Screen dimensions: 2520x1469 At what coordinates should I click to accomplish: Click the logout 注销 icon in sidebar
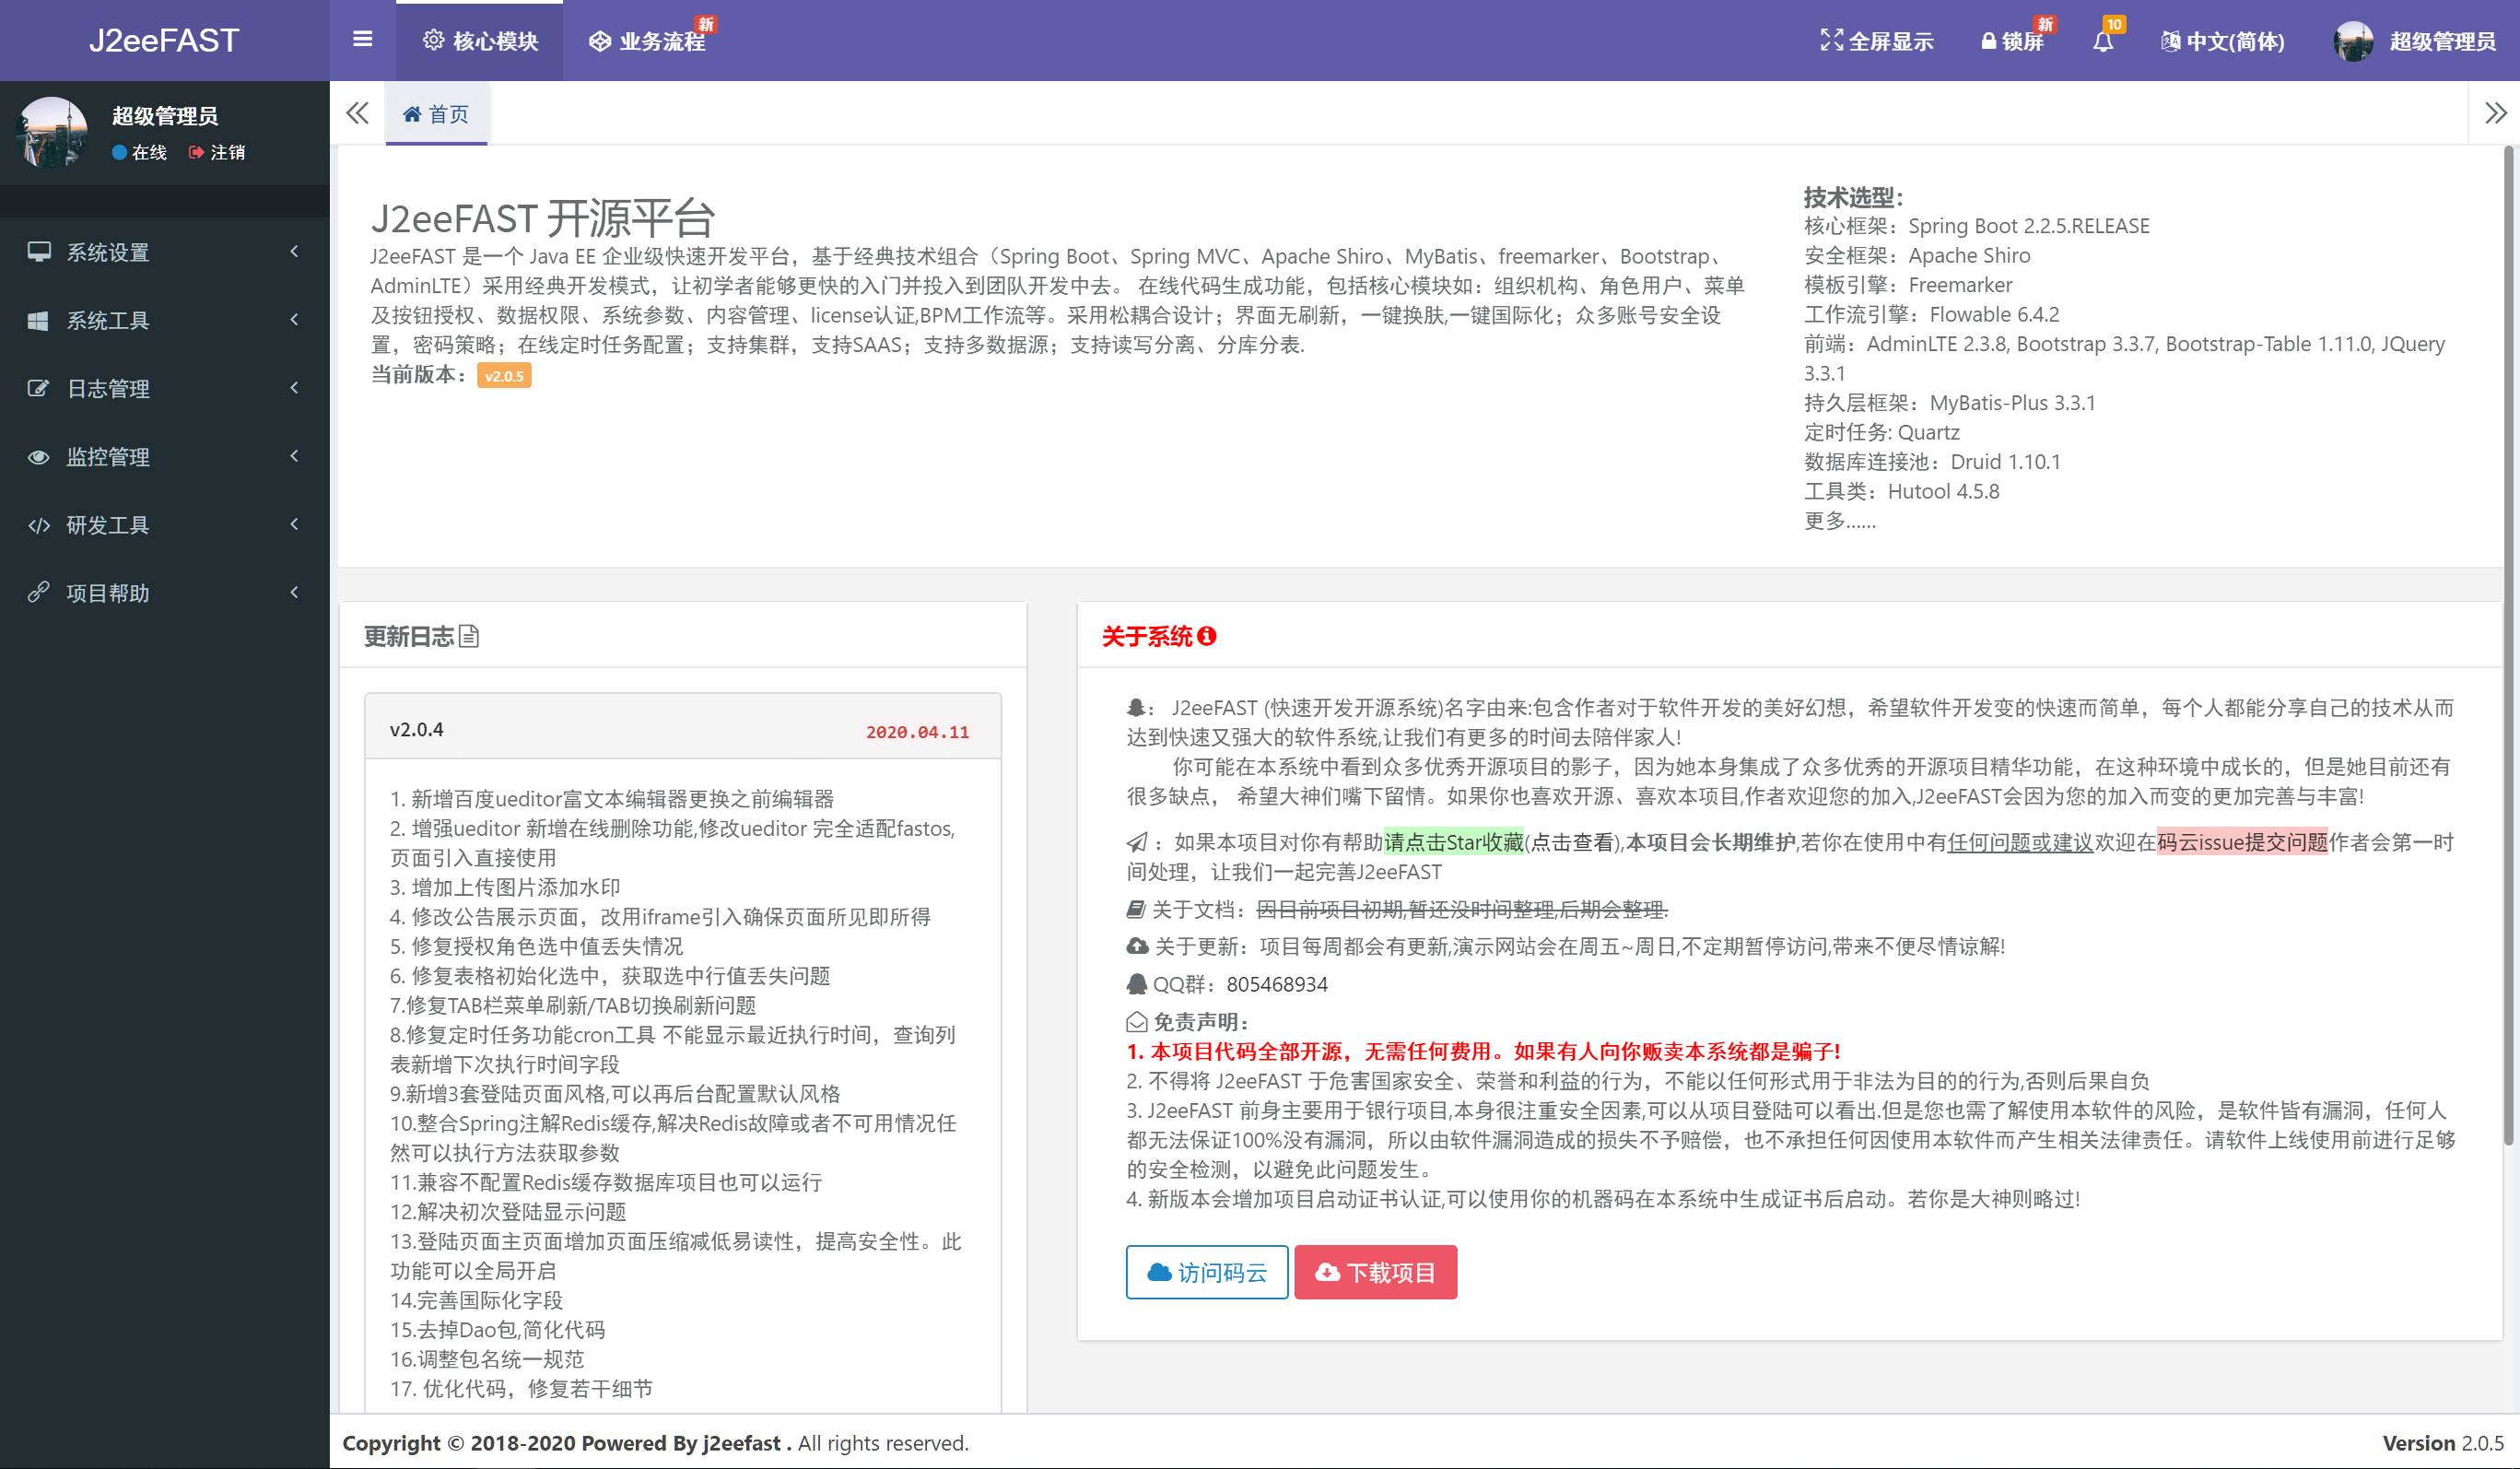pyautogui.click(x=196, y=152)
